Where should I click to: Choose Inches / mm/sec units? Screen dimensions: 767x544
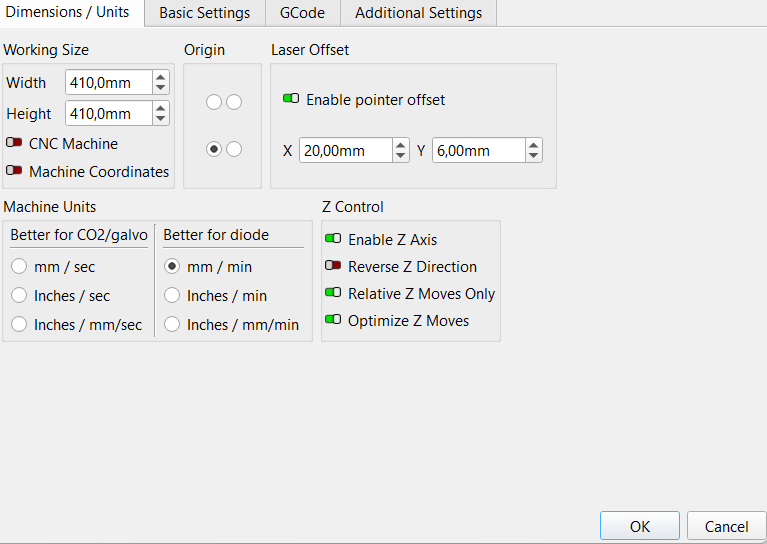click(19, 324)
